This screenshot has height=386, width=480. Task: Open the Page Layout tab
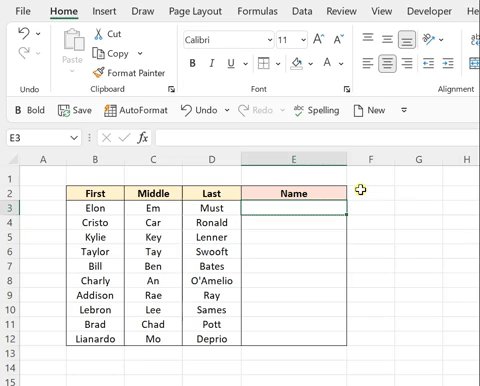tap(195, 11)
